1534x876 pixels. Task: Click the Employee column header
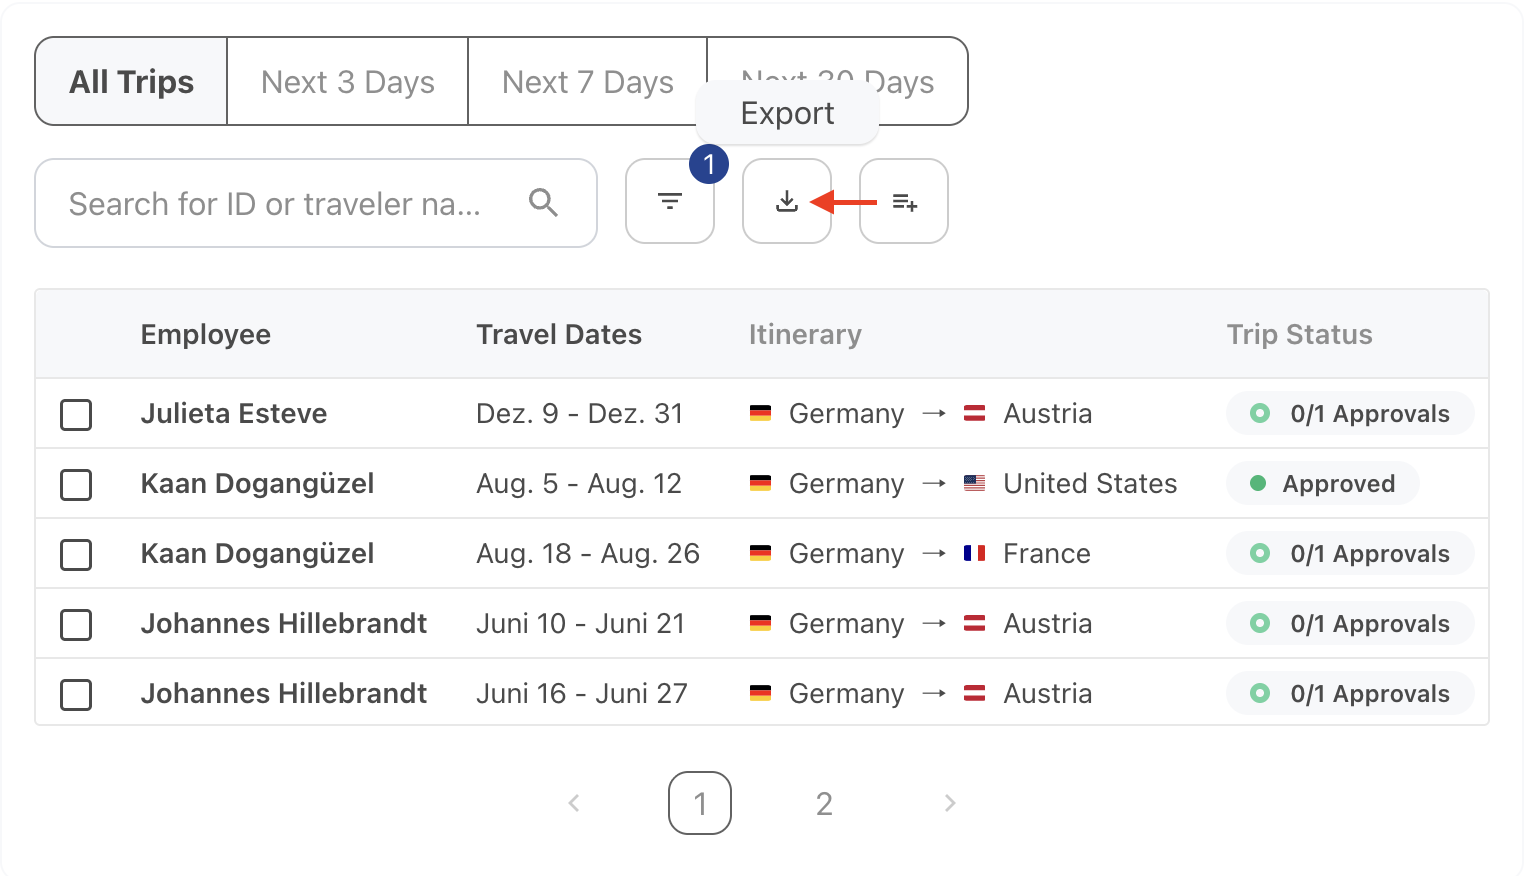[x=205, y=334]
